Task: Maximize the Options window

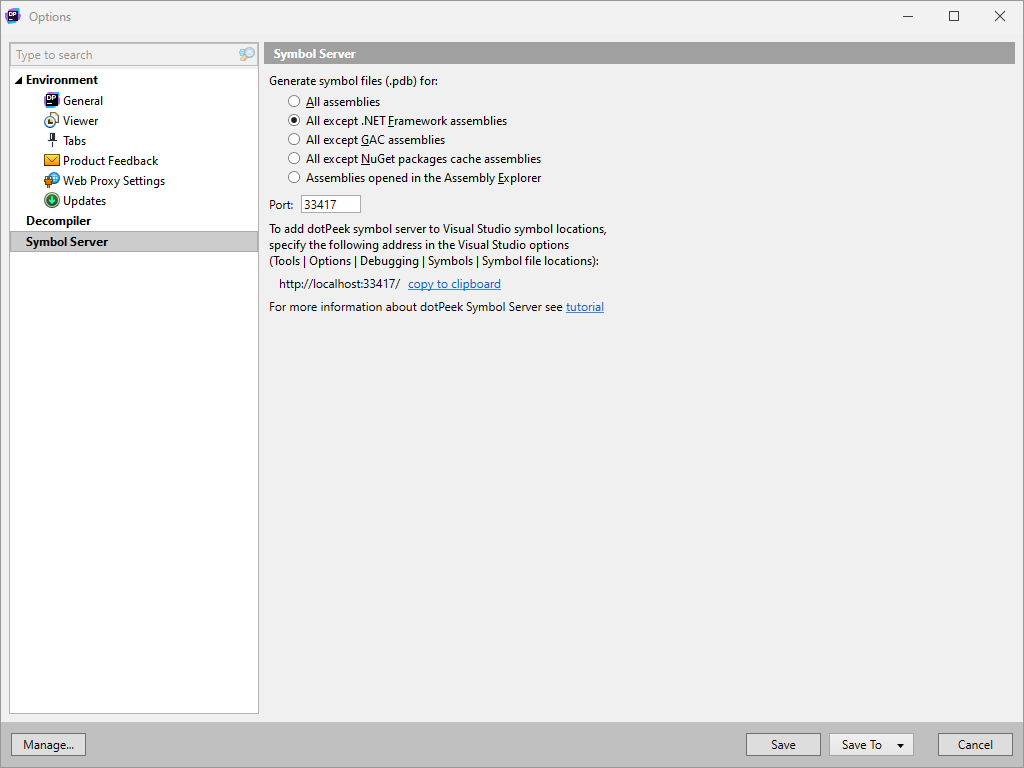Action: tap(953, 16)
